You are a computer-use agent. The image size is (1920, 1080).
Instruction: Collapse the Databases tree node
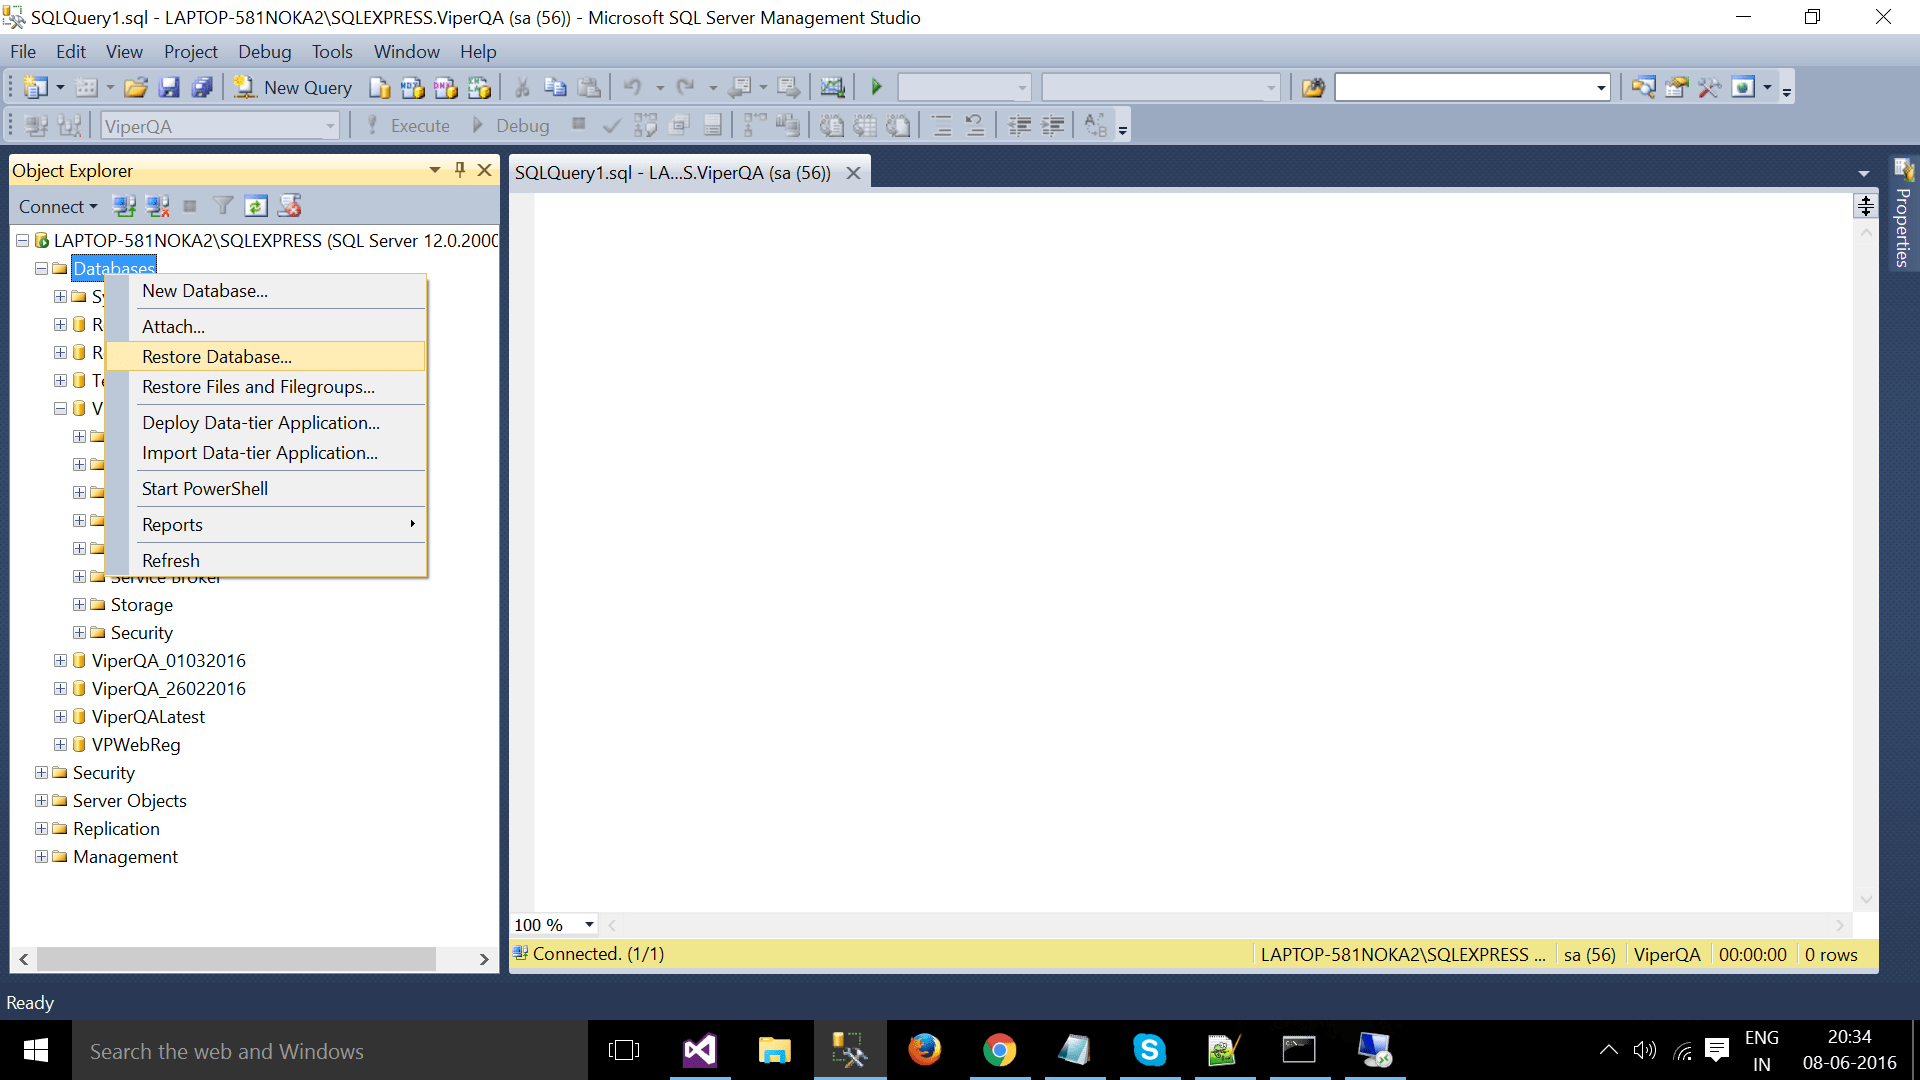coord(41,269)
